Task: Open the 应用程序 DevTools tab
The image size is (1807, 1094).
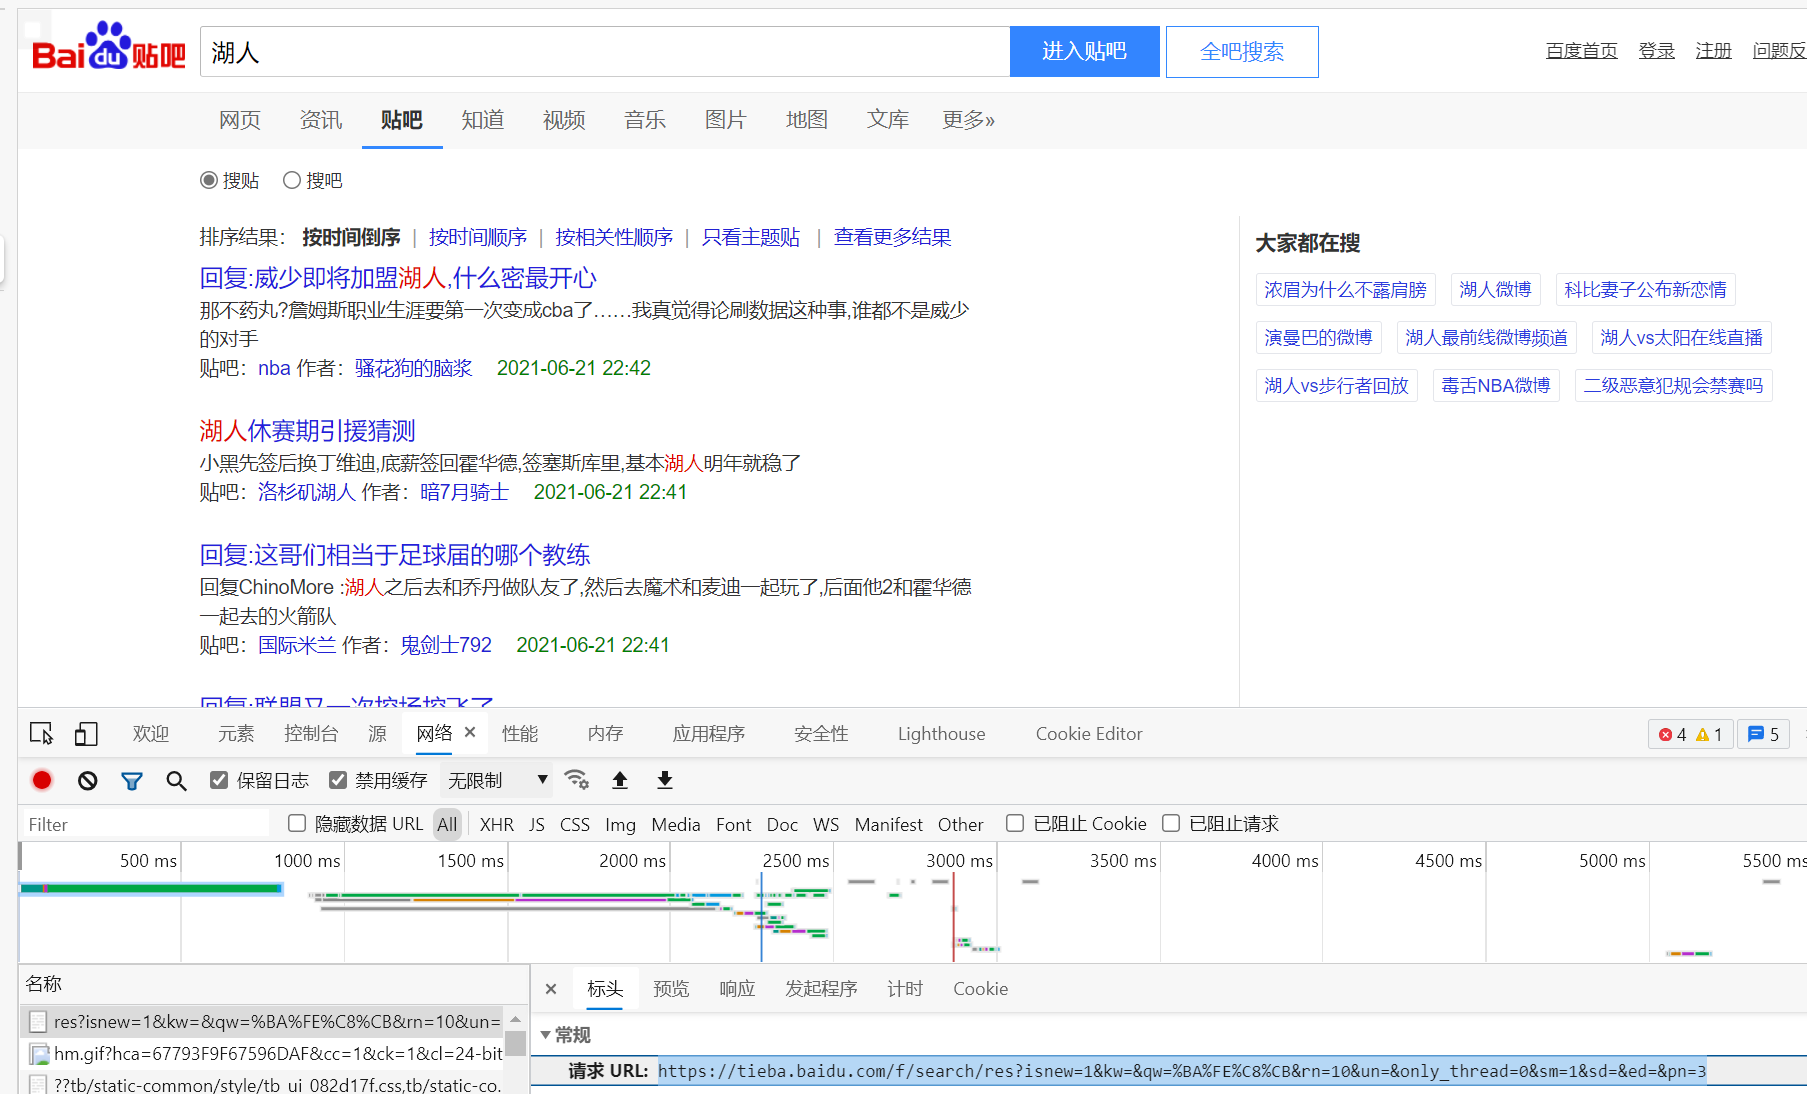Action: point(709,734)
